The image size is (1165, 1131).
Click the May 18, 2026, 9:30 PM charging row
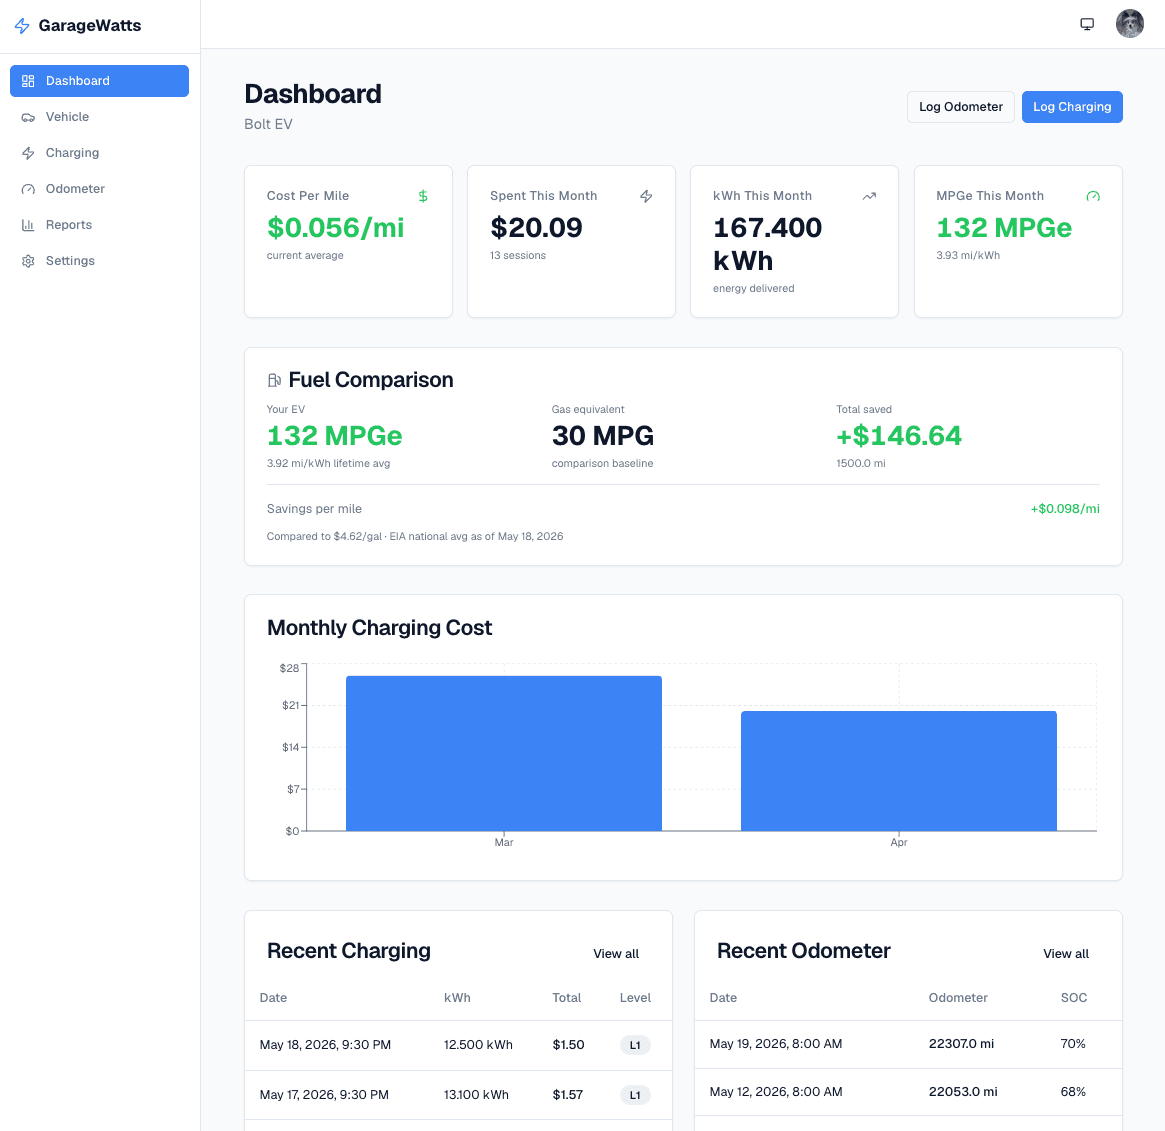458,1045
